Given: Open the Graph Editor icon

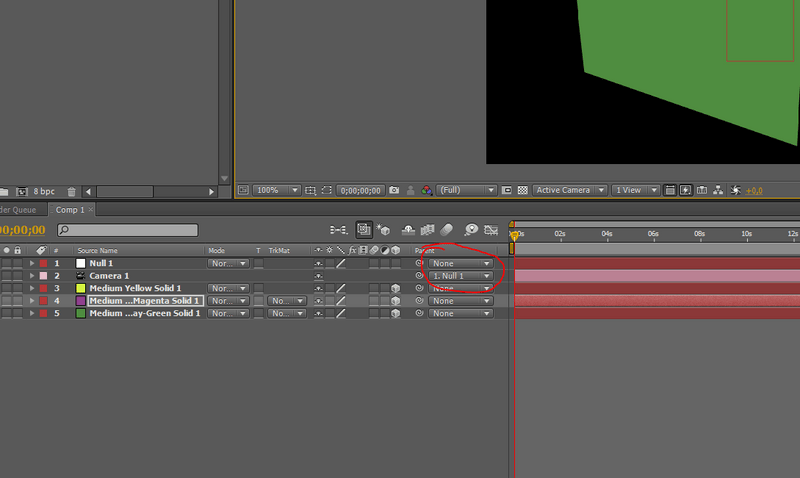Looking at the screenshot, I should [x=492, y=230].
